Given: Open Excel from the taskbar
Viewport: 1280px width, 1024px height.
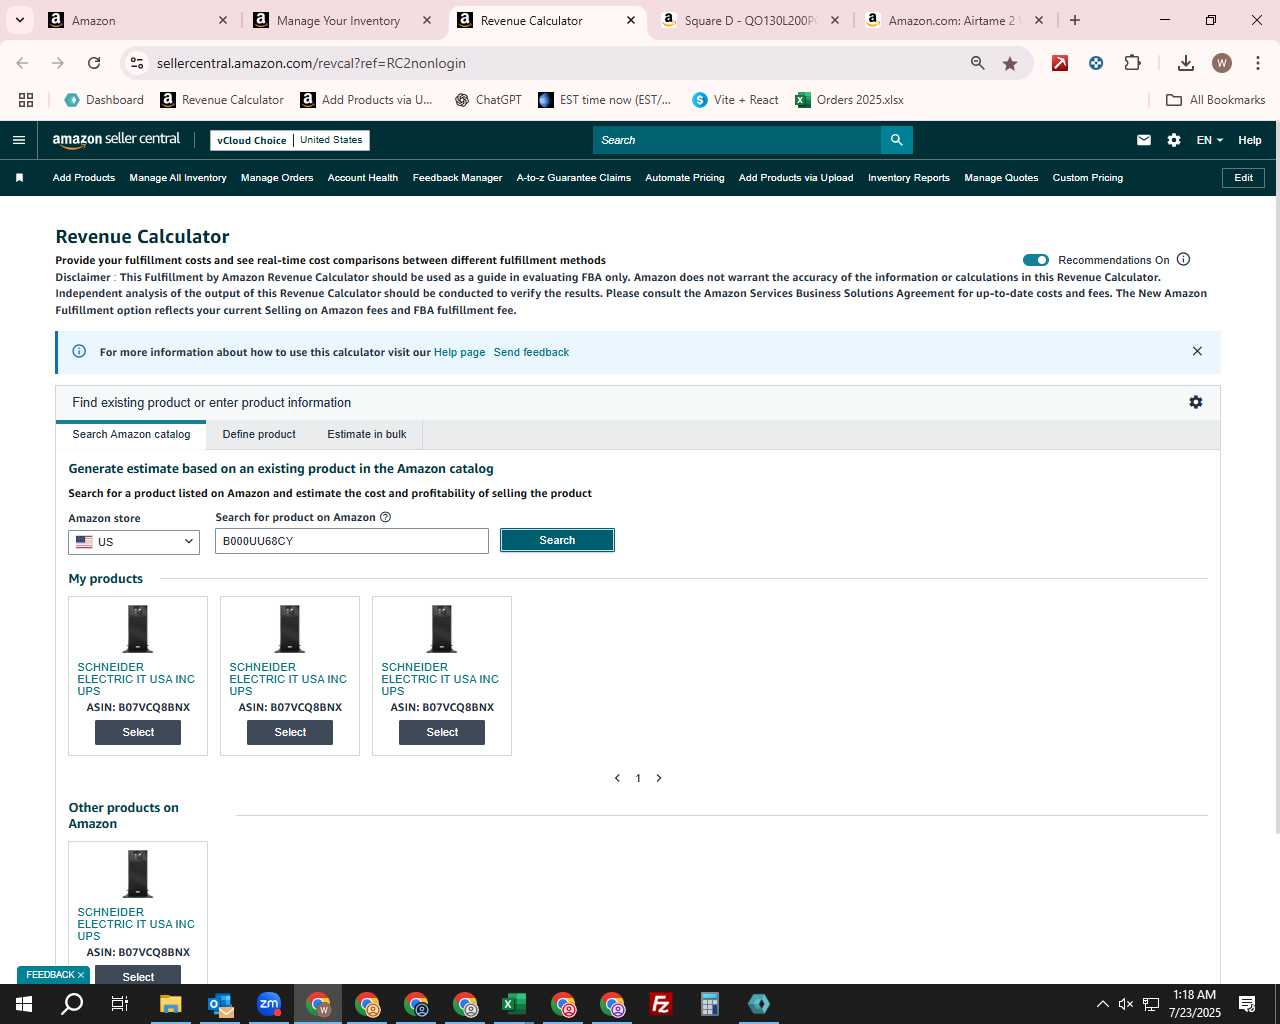Looking at the screenshot, I should click(514, 1004).
